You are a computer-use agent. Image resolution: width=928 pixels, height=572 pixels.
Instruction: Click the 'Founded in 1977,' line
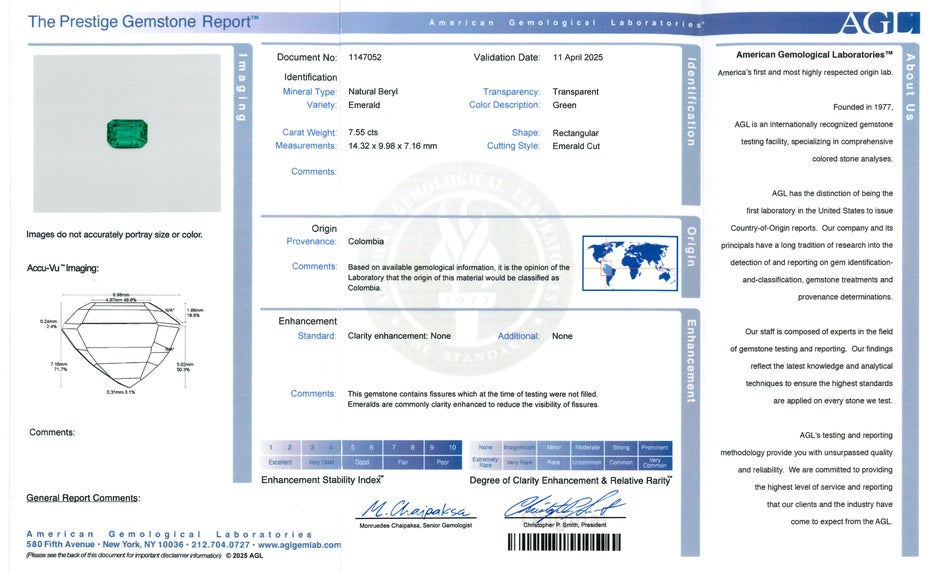863,107
